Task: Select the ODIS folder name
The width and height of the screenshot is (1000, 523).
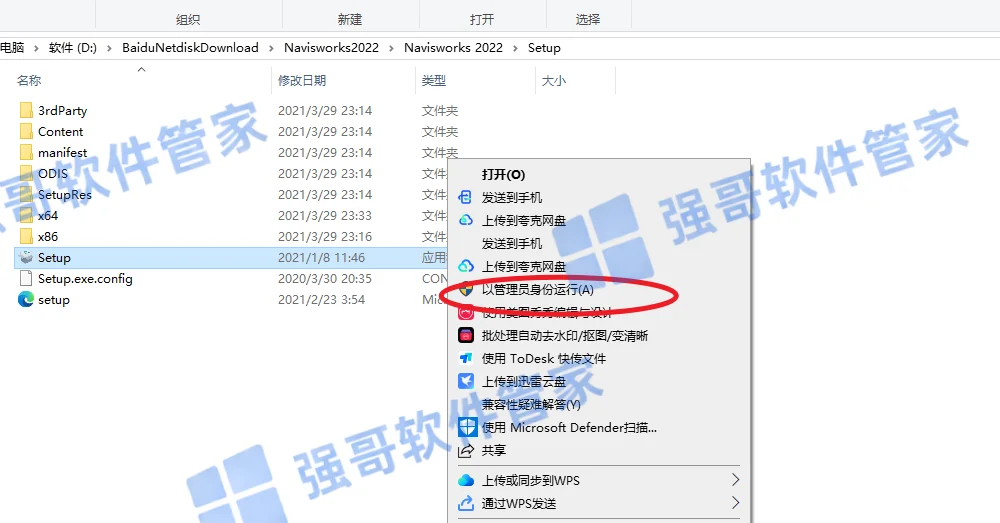Action: tap(53, 173)
